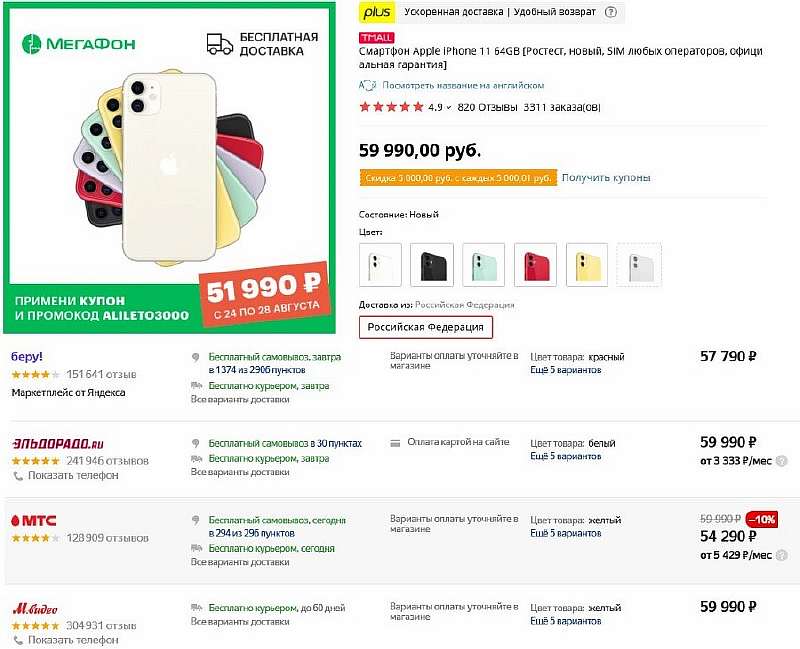
Task: Choose the black iPhone color option
Action: click(x=432, y=264)
